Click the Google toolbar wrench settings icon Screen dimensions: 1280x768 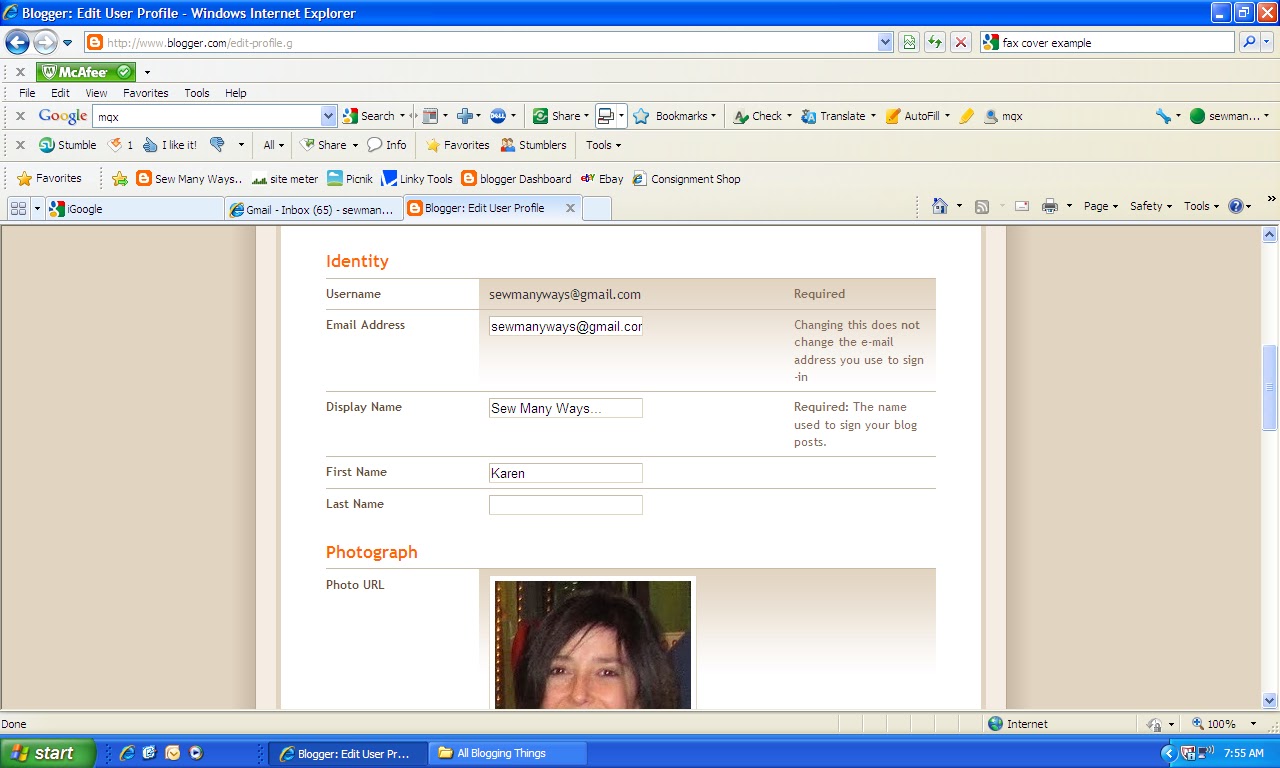click(1163, 116)
